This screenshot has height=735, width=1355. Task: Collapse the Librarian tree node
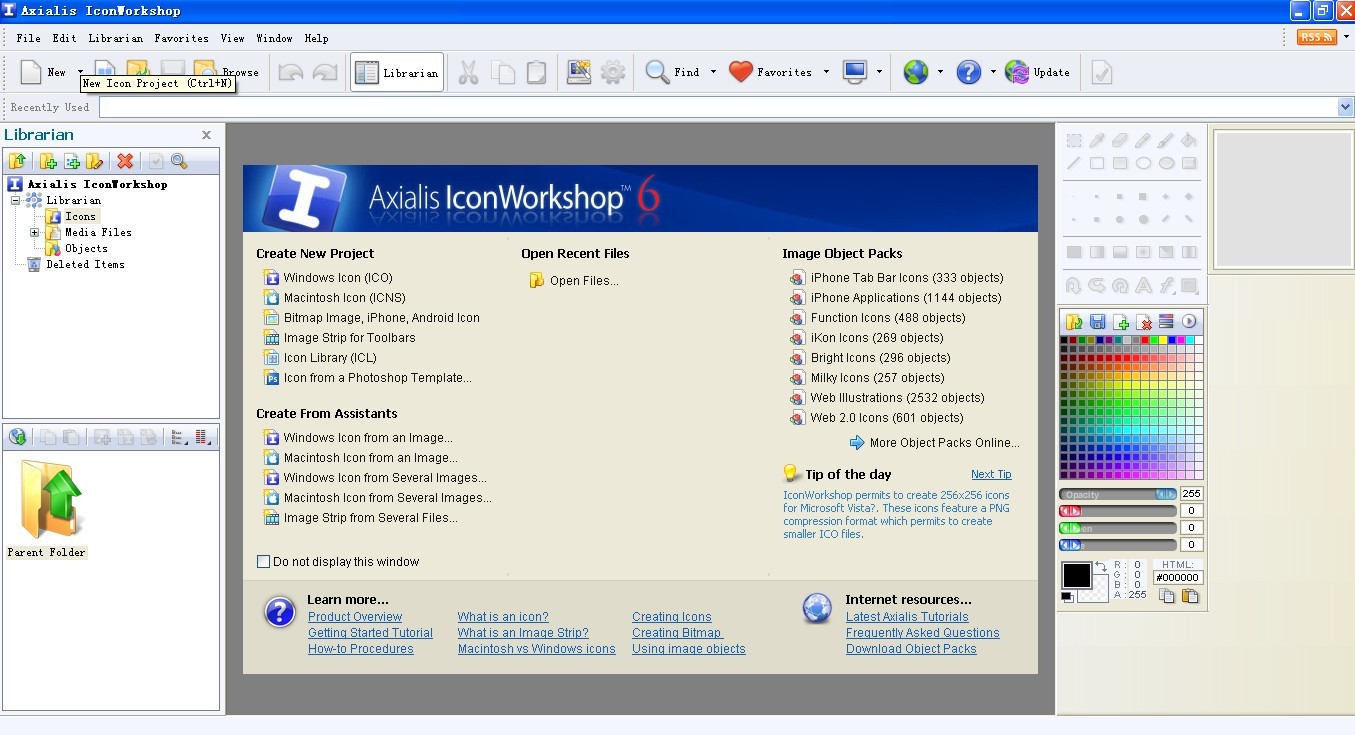16,201
